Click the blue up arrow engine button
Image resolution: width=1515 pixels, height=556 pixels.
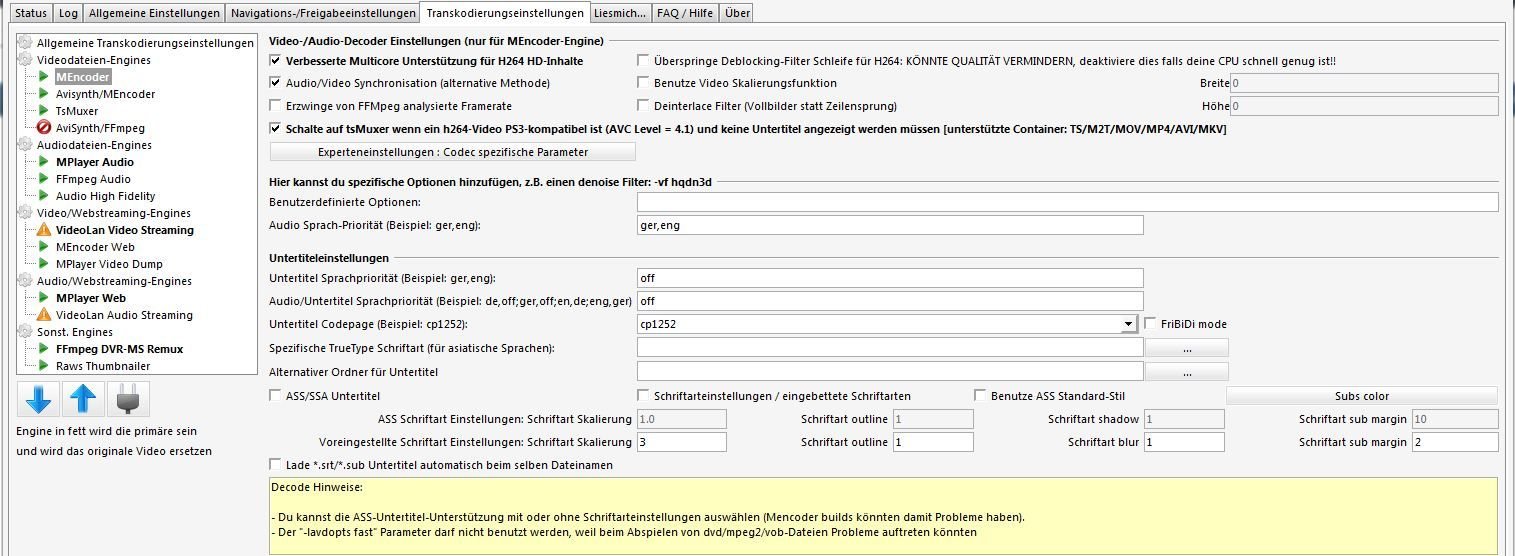click(84, 400)
